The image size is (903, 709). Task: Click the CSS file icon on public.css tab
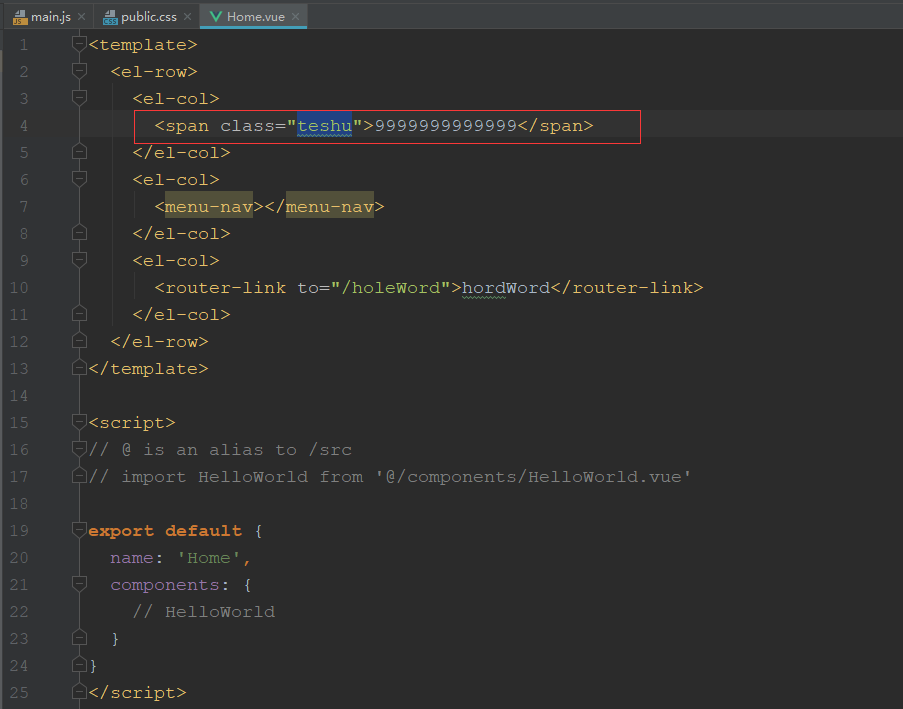(x=110, y=17)
